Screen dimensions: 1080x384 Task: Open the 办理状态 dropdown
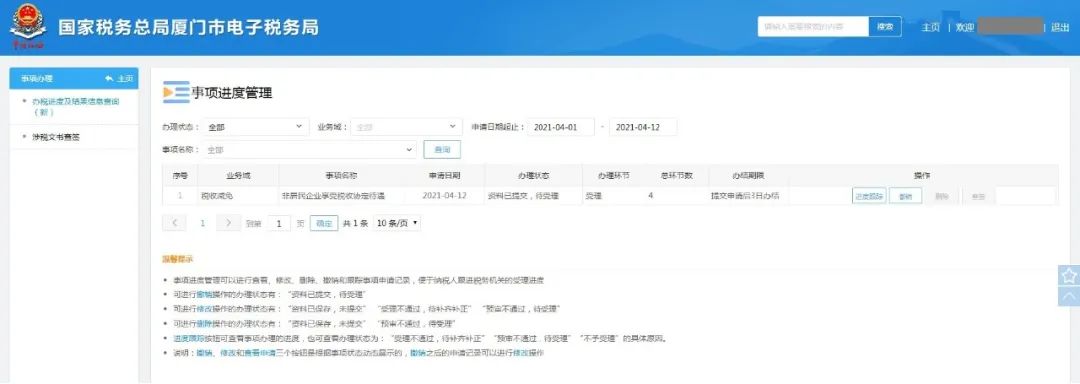click(x=255, y=127)
